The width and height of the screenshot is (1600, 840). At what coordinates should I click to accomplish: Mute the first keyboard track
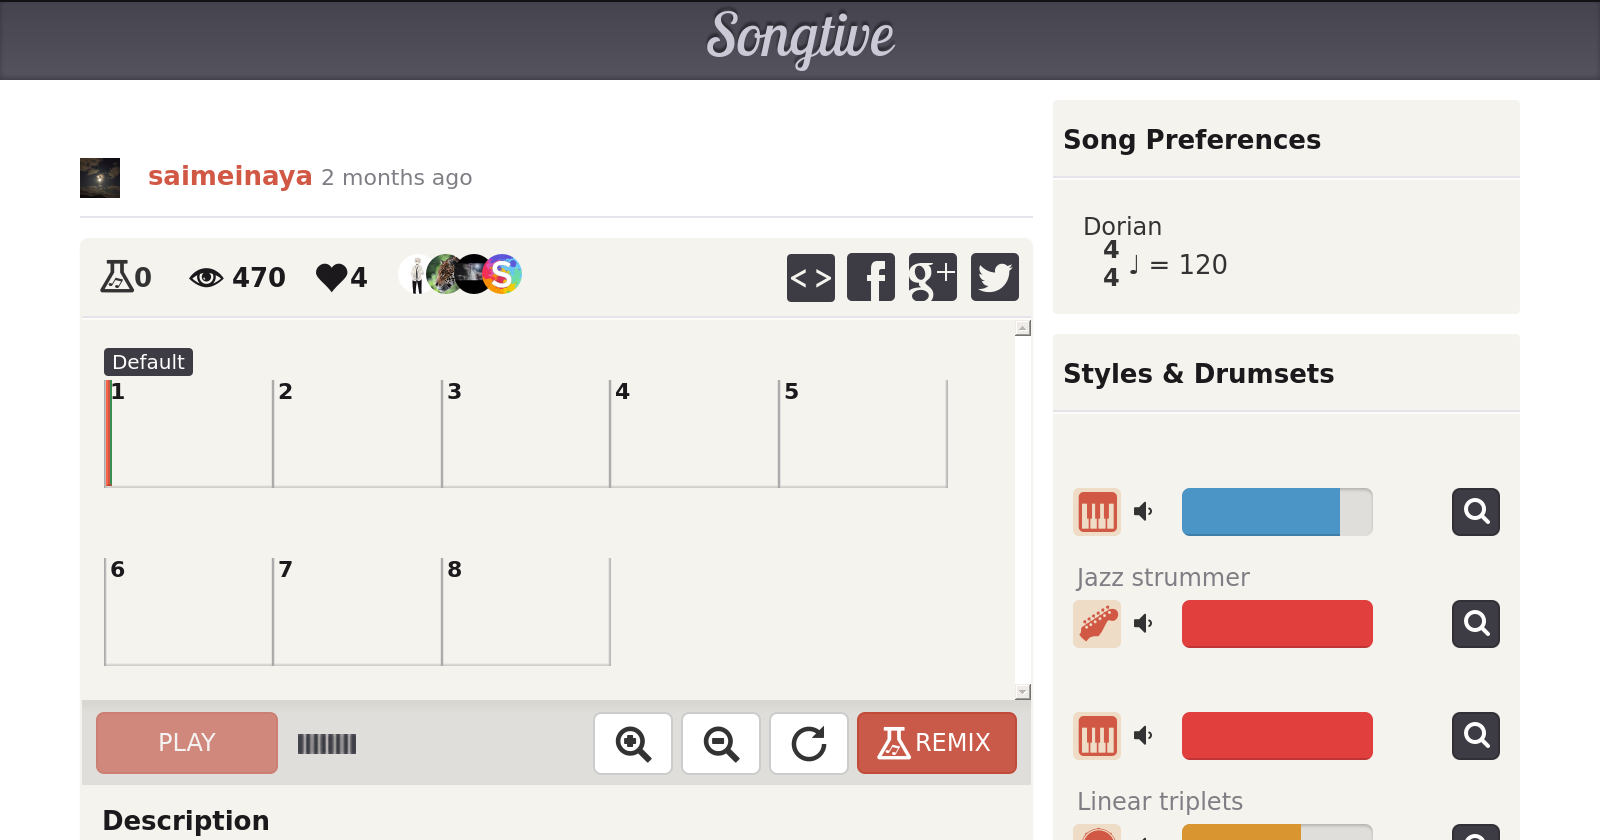pos(1143,512)
